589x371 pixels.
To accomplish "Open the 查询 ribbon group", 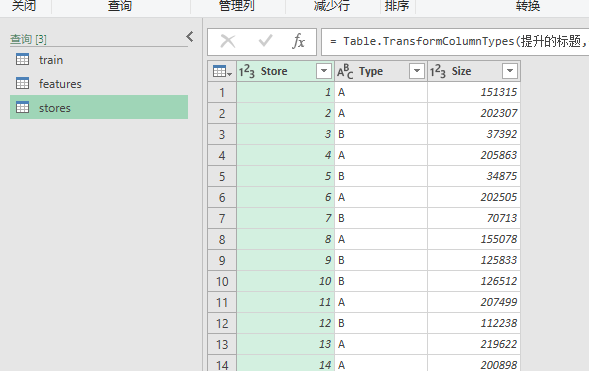I will [x=120, y=6].
